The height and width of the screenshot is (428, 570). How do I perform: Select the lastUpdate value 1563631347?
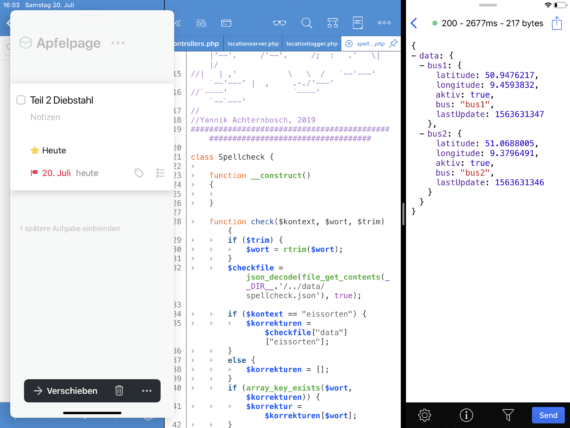pyautogui.click(x=519, y=114)
